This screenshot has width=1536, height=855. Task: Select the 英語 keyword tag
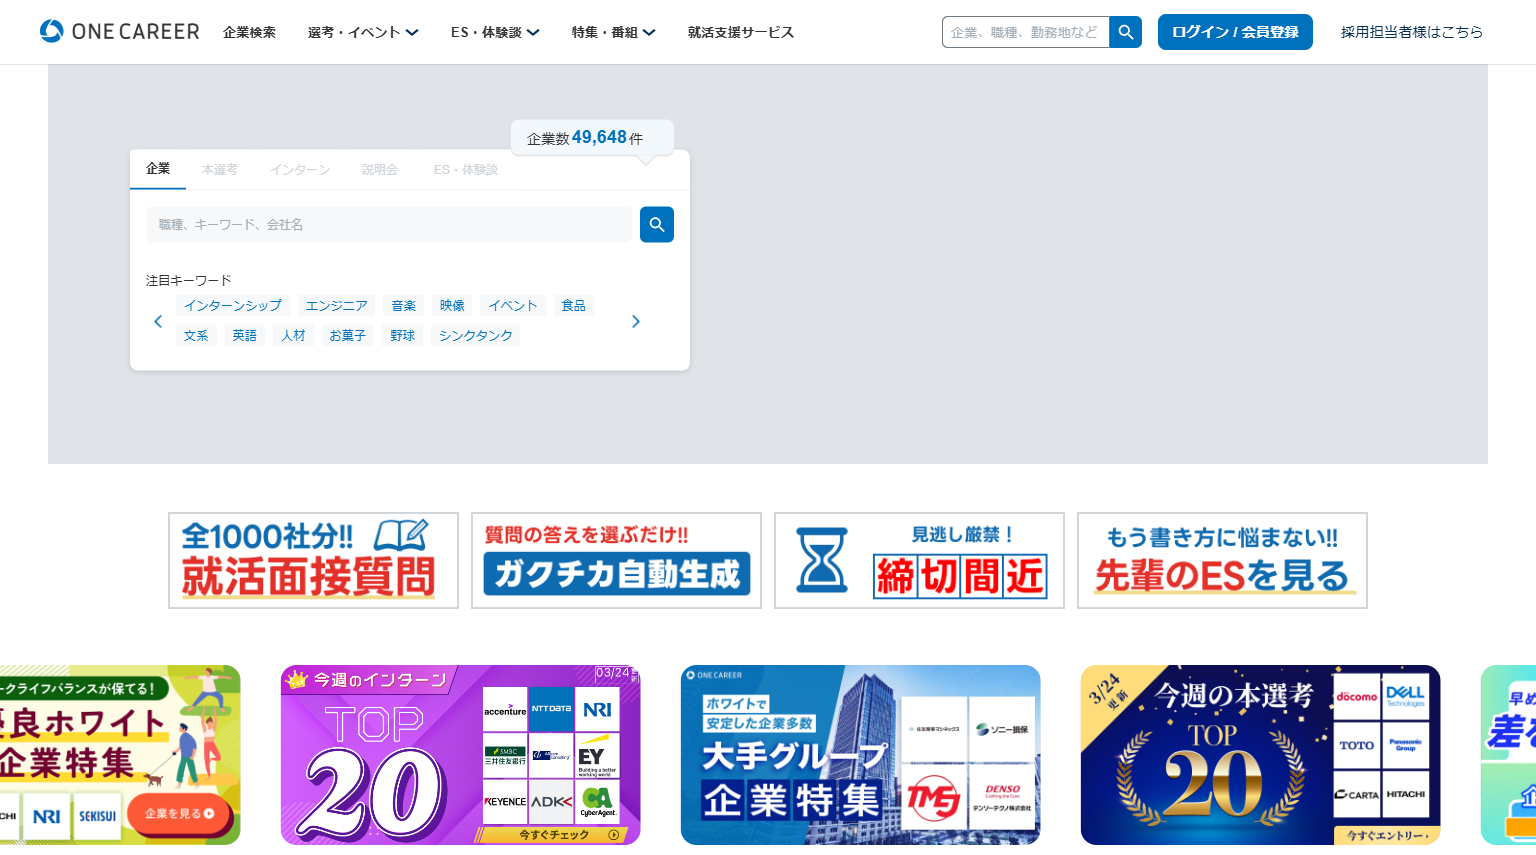tap(245, 336)
